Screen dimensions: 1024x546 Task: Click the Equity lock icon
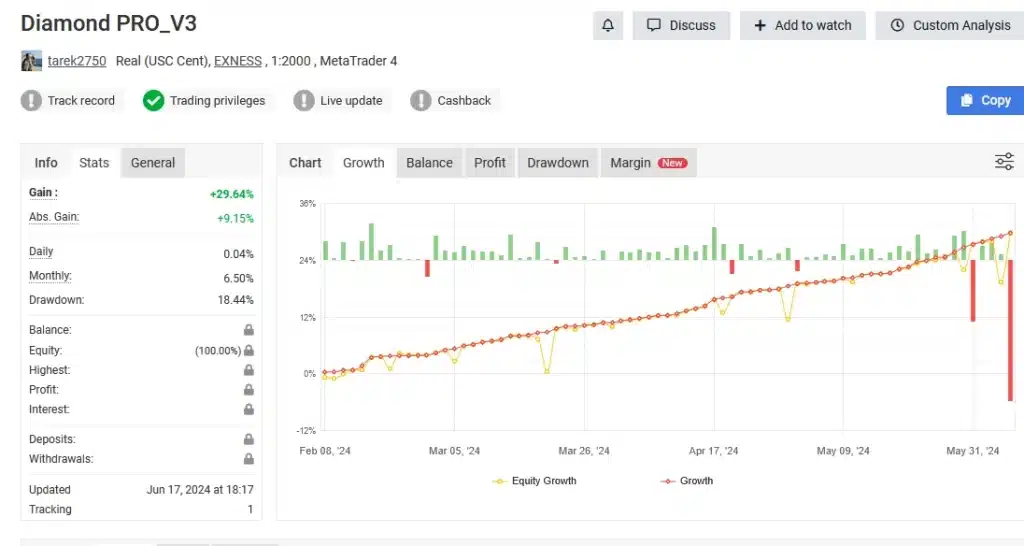(249, 350)
